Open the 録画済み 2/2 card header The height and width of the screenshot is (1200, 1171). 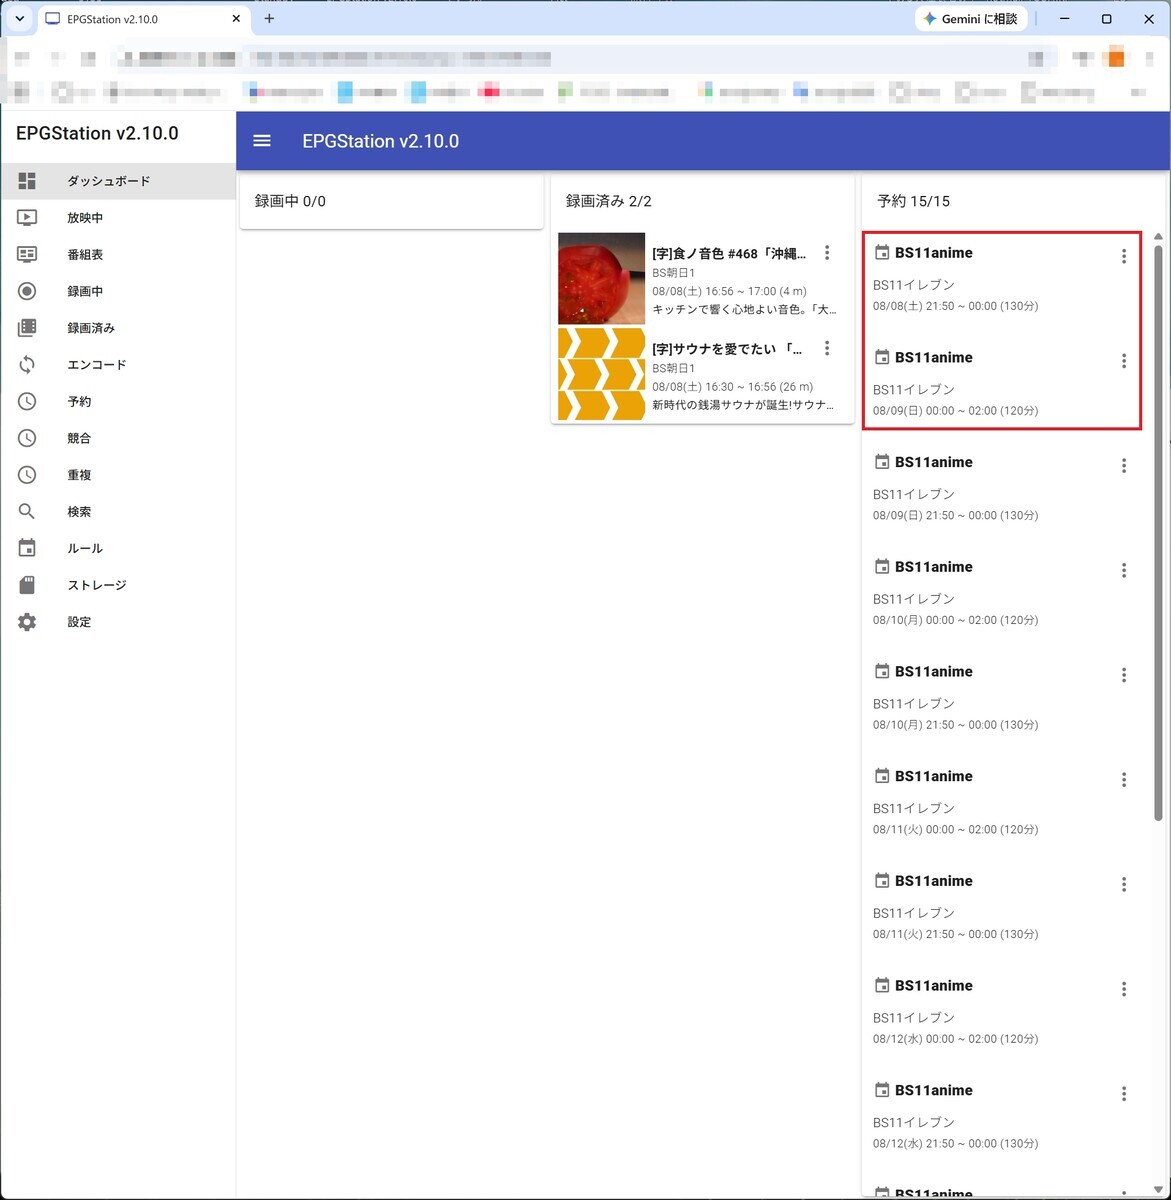click(702, 201)
